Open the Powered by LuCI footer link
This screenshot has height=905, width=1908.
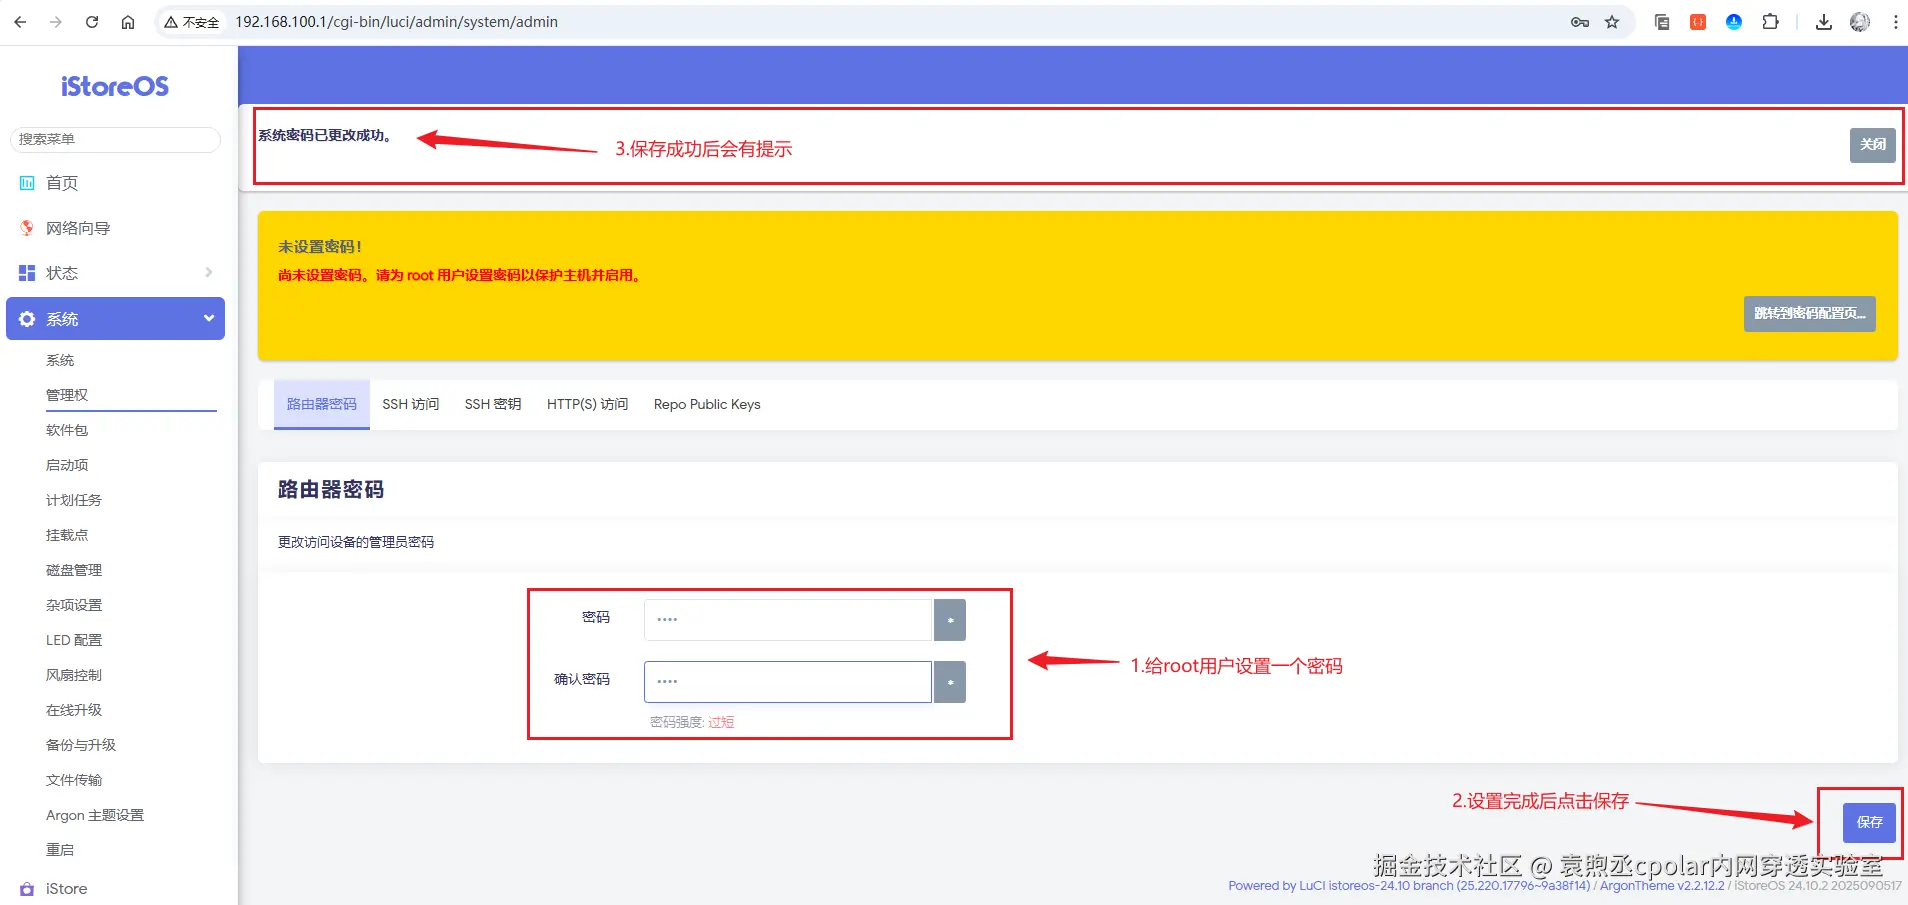pyautogui.click(x=1409, y=886)
